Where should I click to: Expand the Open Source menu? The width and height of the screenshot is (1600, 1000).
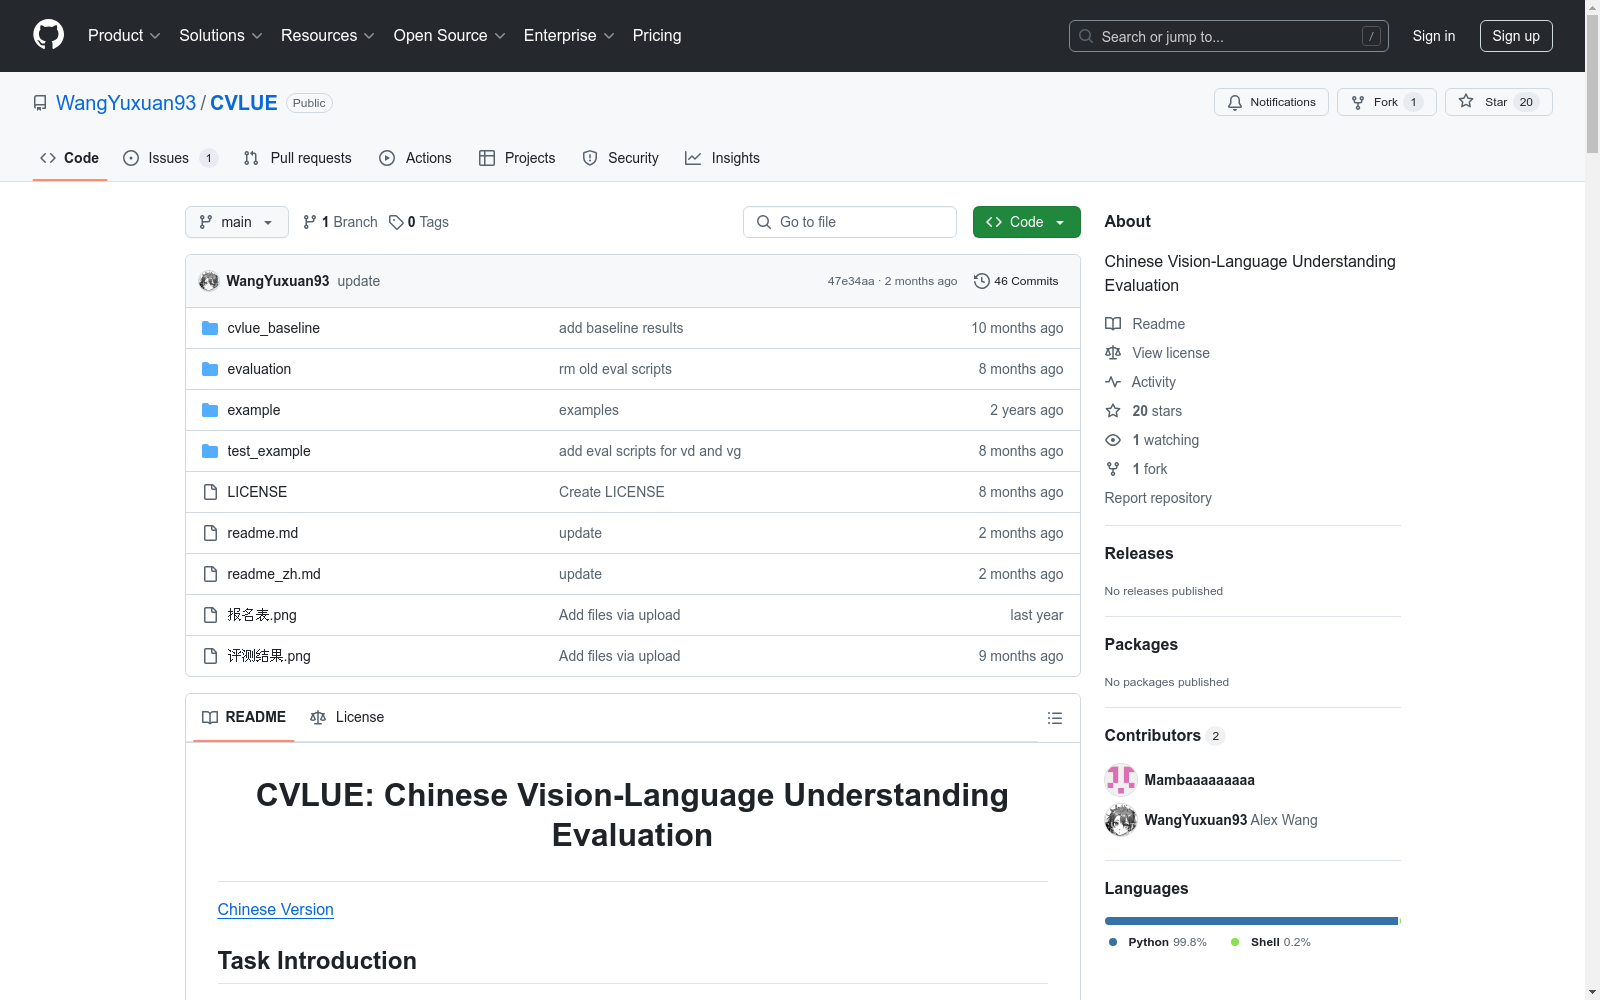pyautogui.click(x=450, y=35)
